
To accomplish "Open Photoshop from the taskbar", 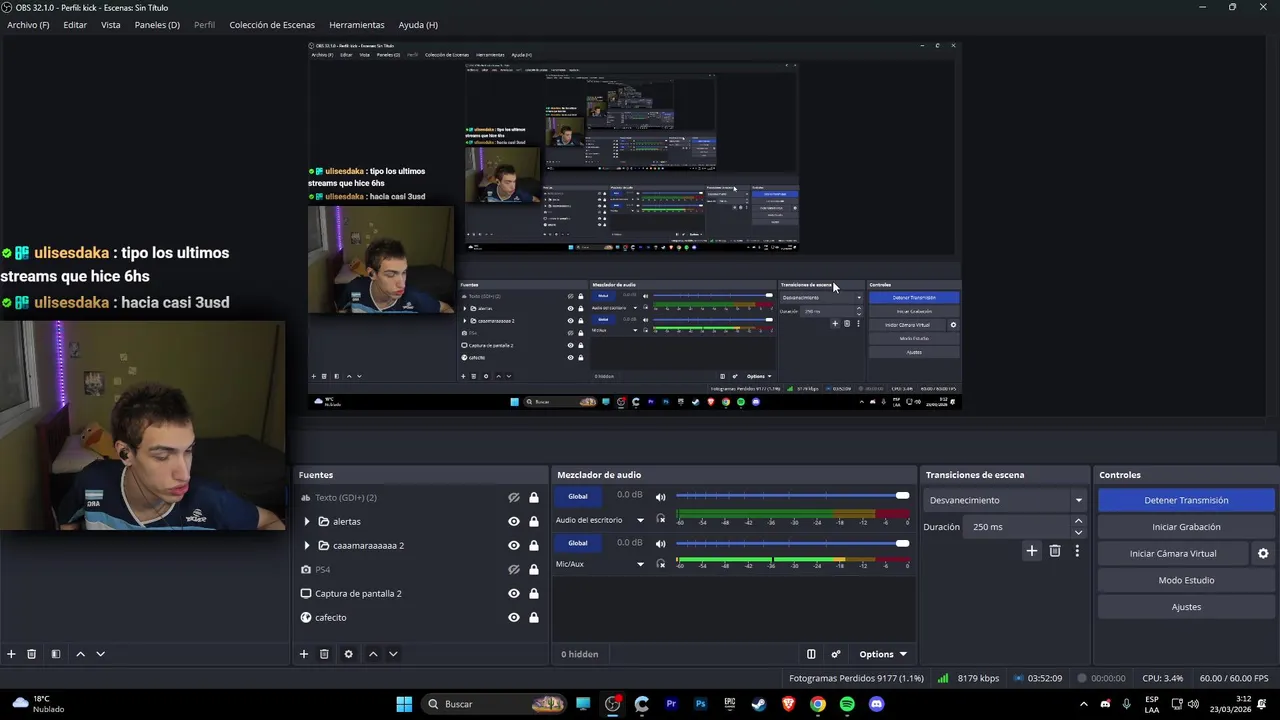I will 700,704.
